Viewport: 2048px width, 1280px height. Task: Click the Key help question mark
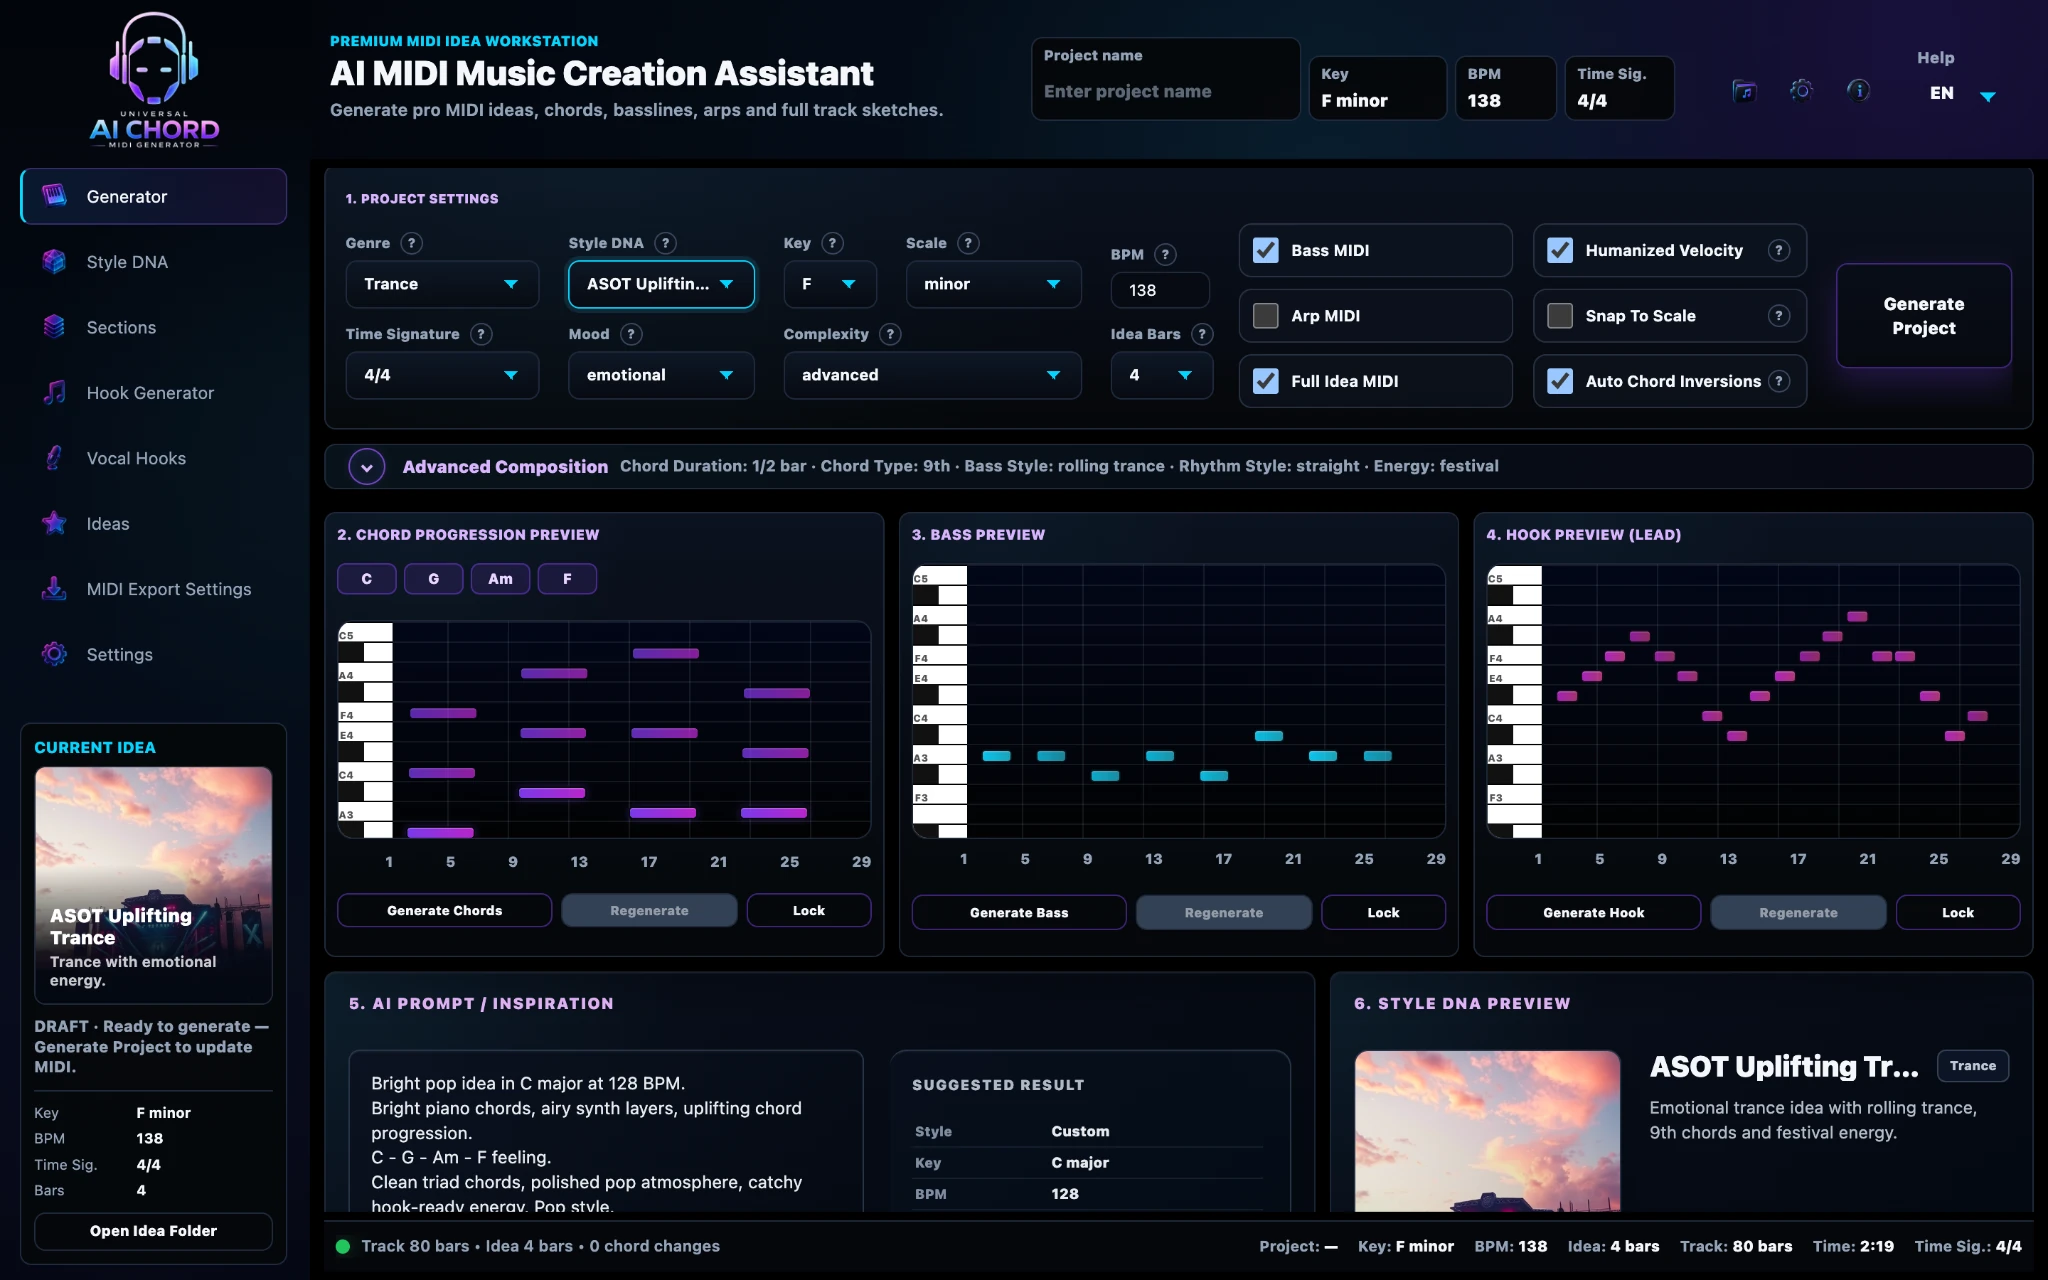point(832,243)
